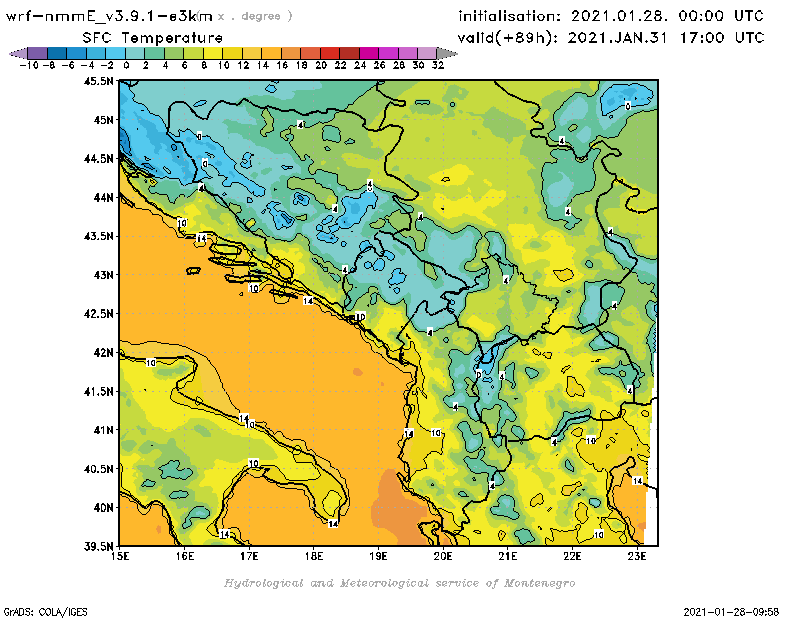Pick the green legend swatch between 4 and 6
800x618 pixels.
(173, 53)
